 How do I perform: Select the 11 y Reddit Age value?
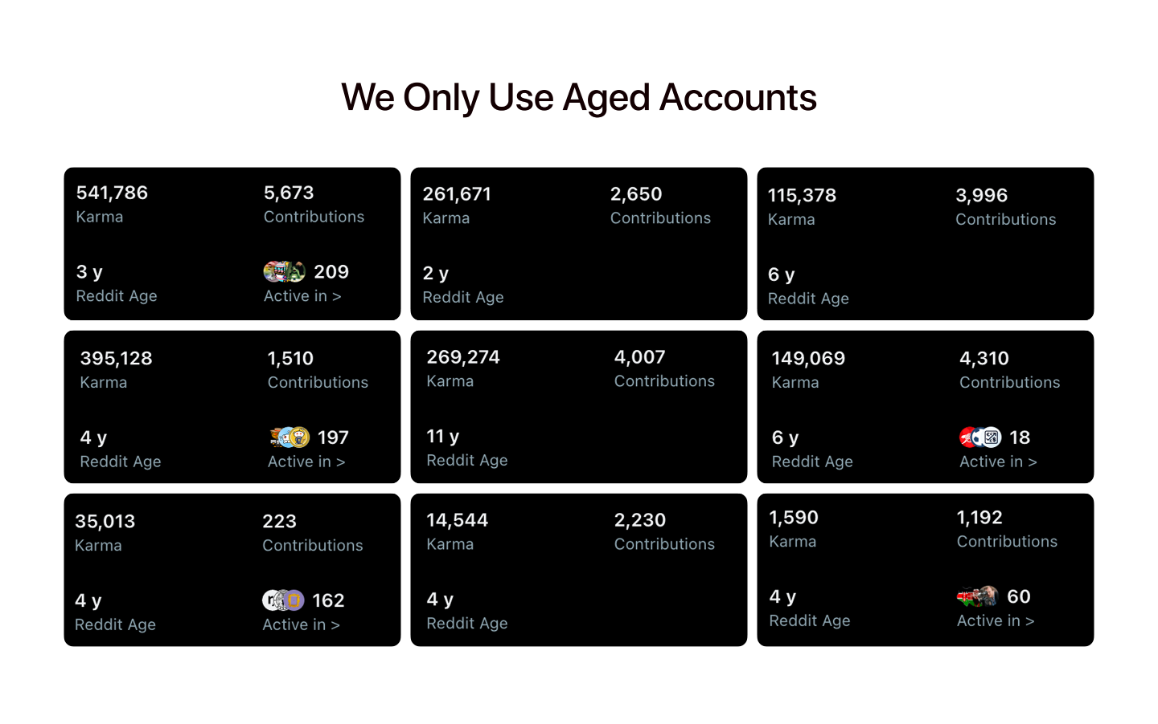point(442,437)
